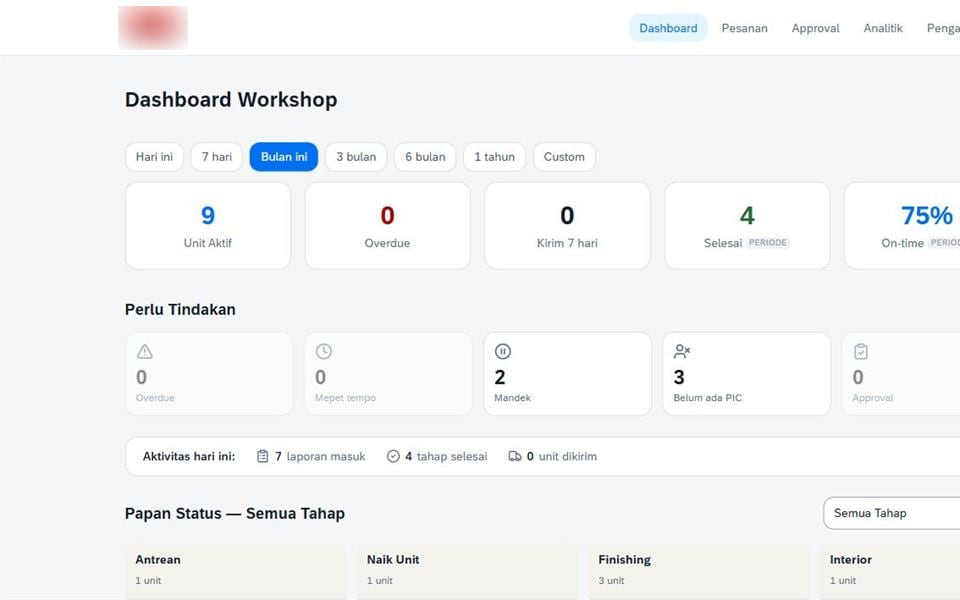This screenshot has width=960, height=600.
Task: Click the Overdue warning triangle icon
Action: pos(144,351)
